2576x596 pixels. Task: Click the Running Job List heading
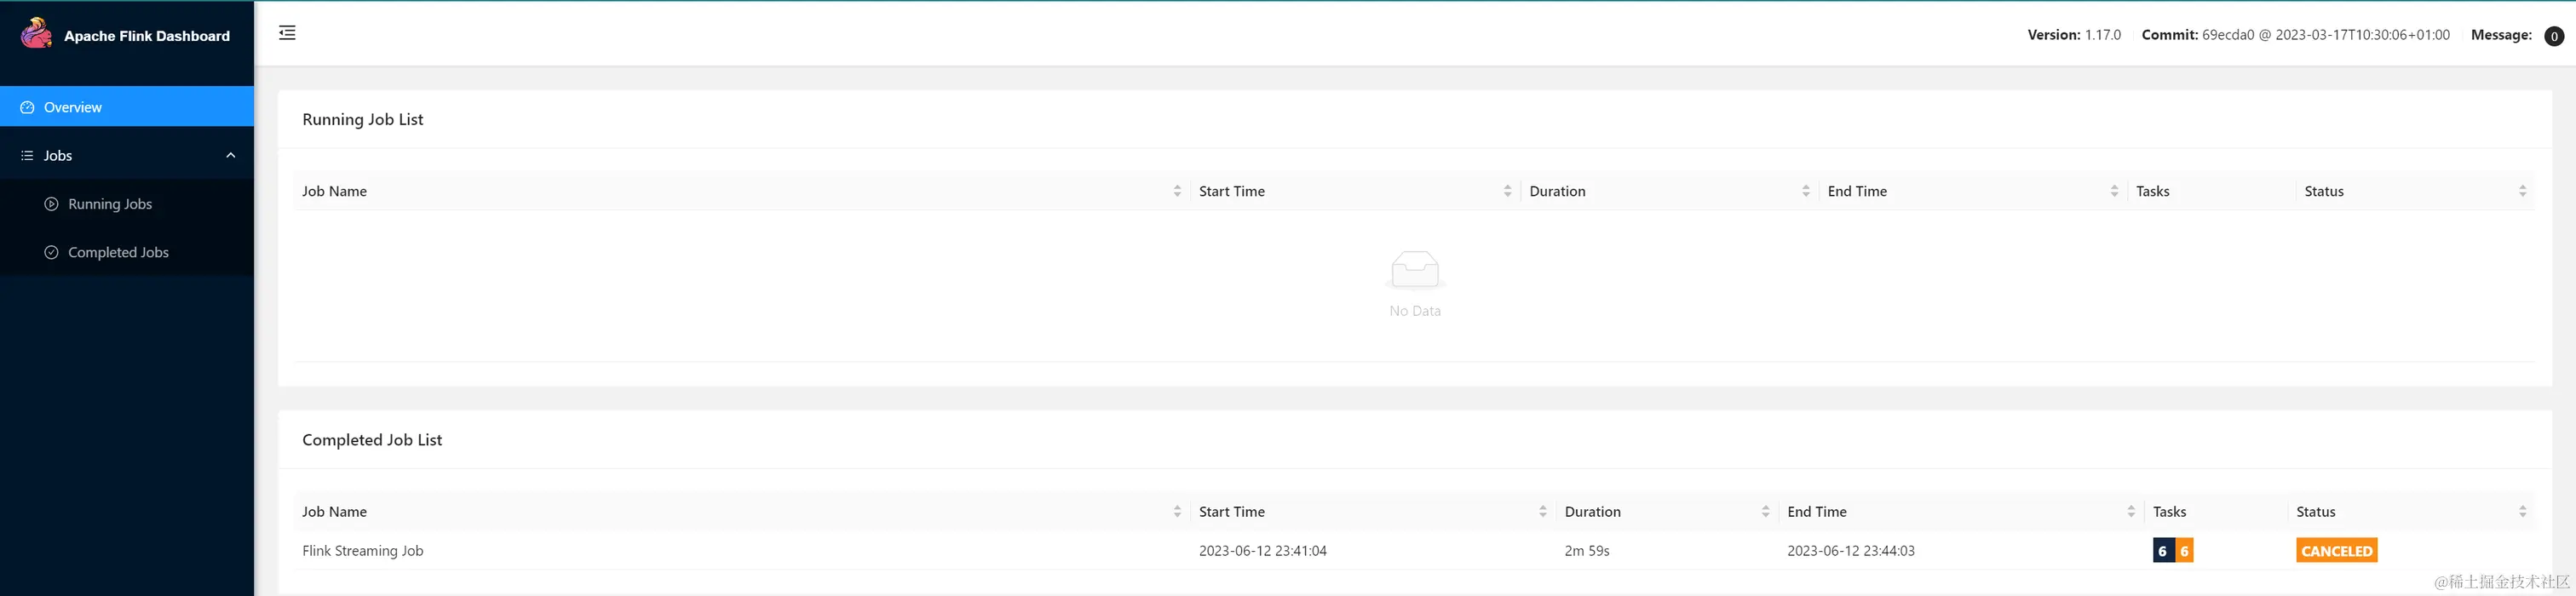(363, 119)
